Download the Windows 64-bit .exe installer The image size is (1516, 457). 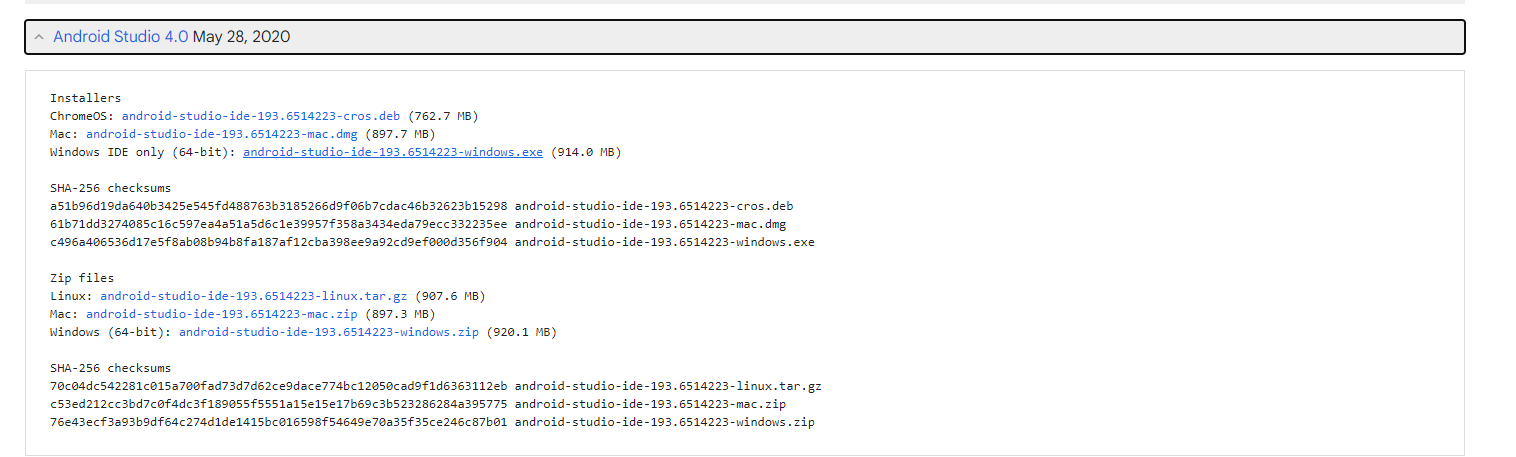coord(393,152)
